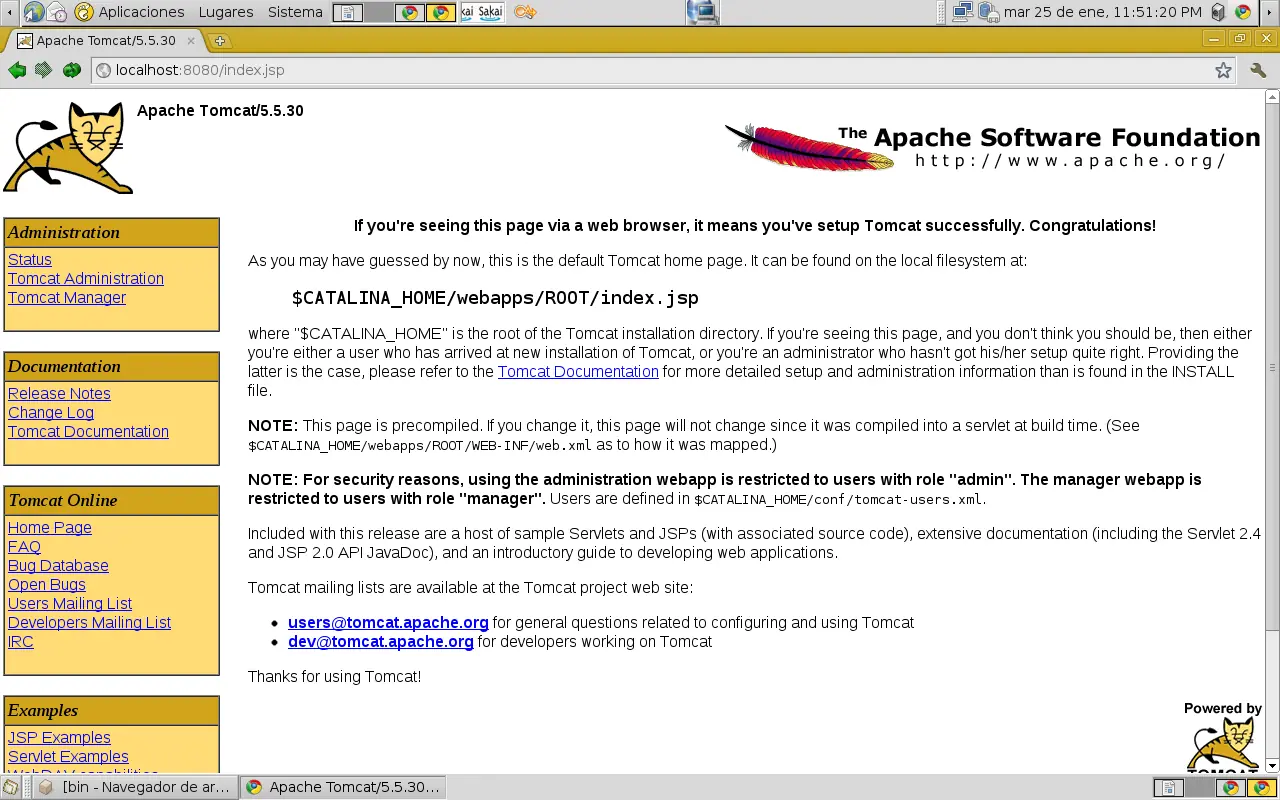The height and width of the screenshot is (800, 1280).
Task: Open Tomcat Documentation link in the paragraph text
Action: [x=578, y=371]
